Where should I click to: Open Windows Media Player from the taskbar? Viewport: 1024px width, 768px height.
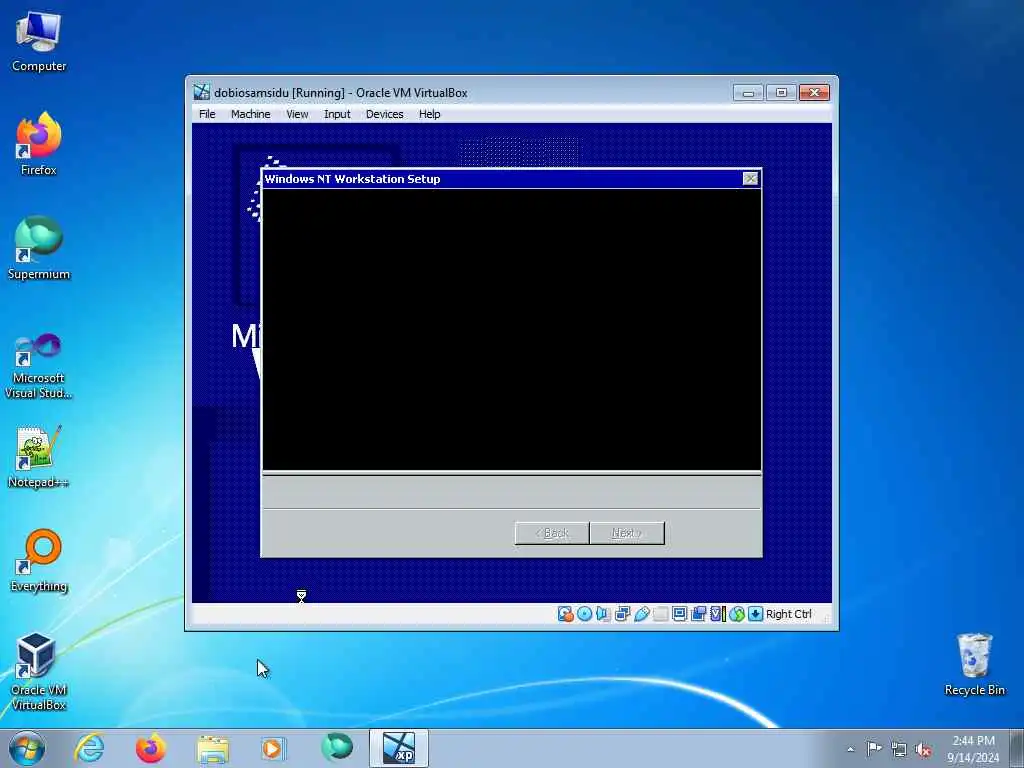(274, 748)
